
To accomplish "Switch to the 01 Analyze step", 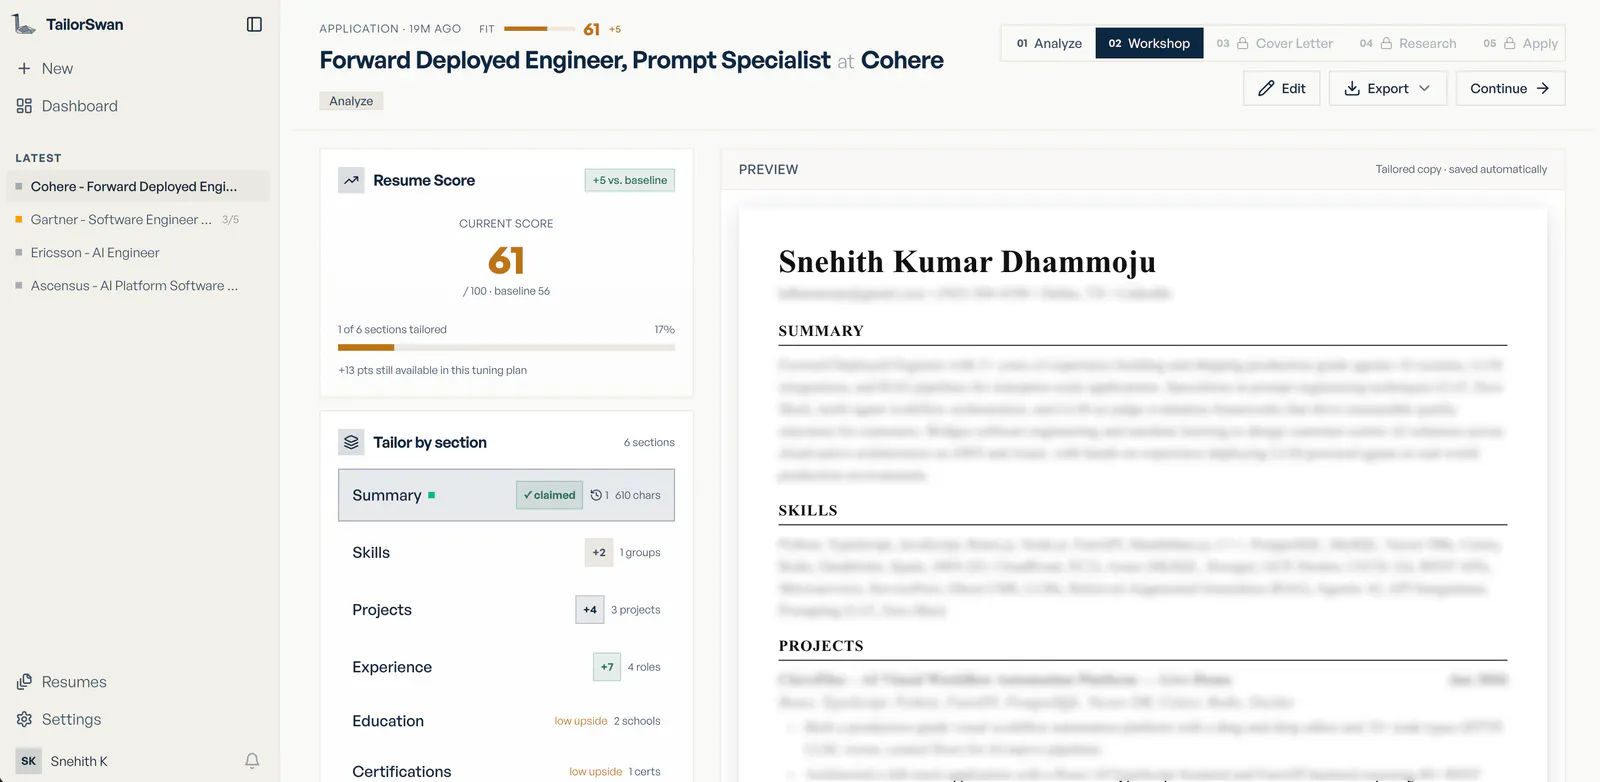I will coord(1049,43).
